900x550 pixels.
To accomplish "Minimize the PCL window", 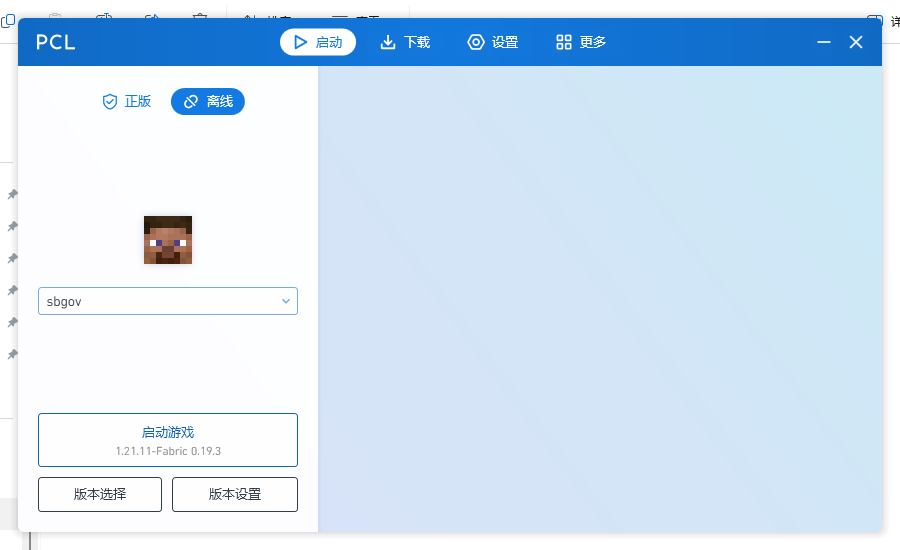I will [x=824, y=42].
